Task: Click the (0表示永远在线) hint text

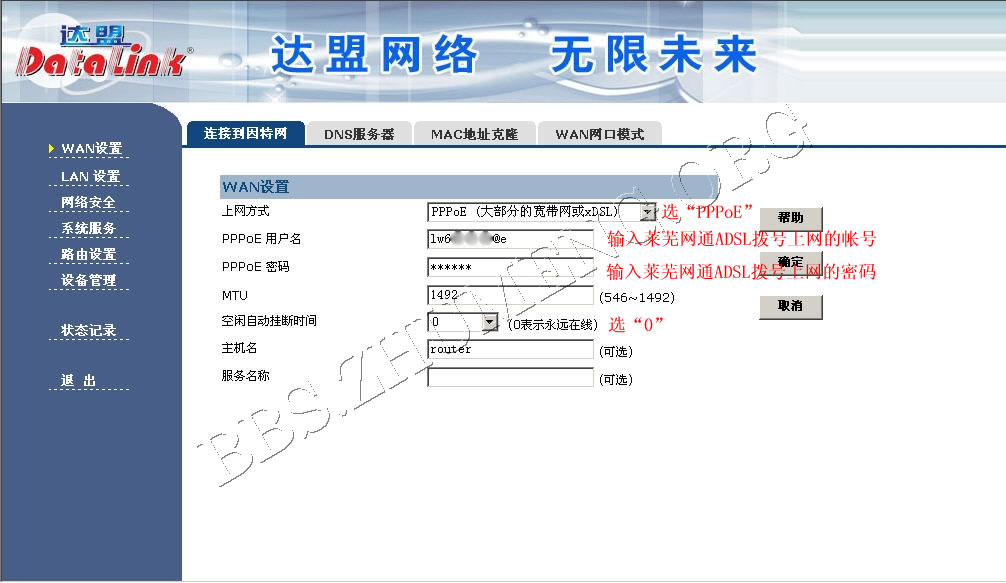Action: (x=552, y=325)
